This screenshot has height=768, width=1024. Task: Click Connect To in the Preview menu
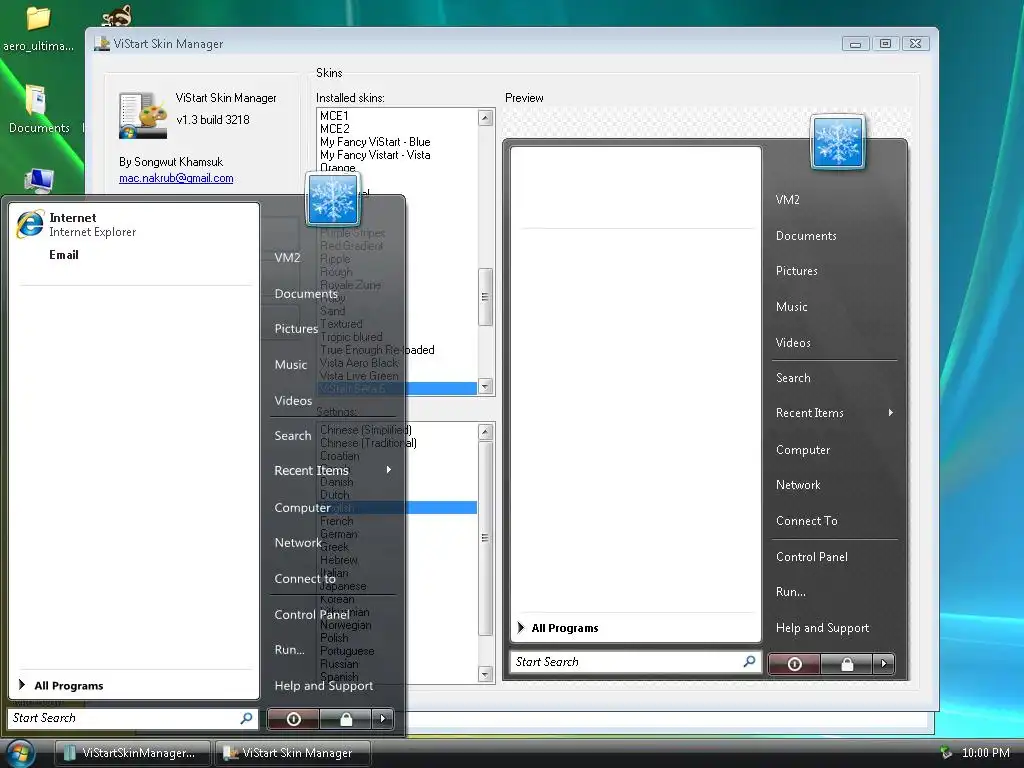pos(807,521)
